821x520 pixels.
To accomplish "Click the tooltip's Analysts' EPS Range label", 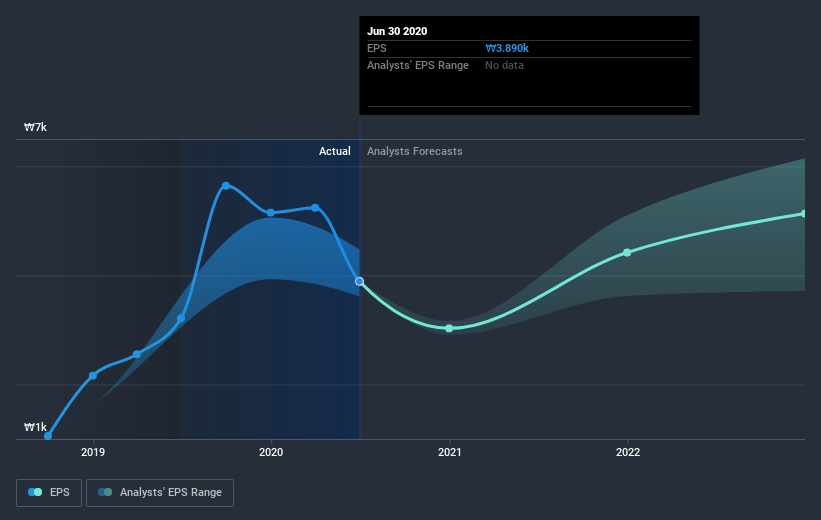I will pos(418,65).
